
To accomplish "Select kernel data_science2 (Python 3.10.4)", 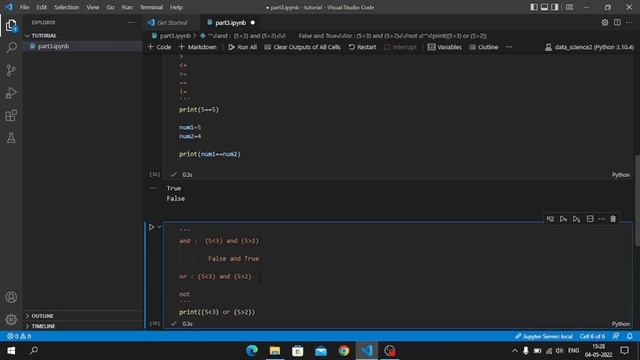I will pos(589,47).
